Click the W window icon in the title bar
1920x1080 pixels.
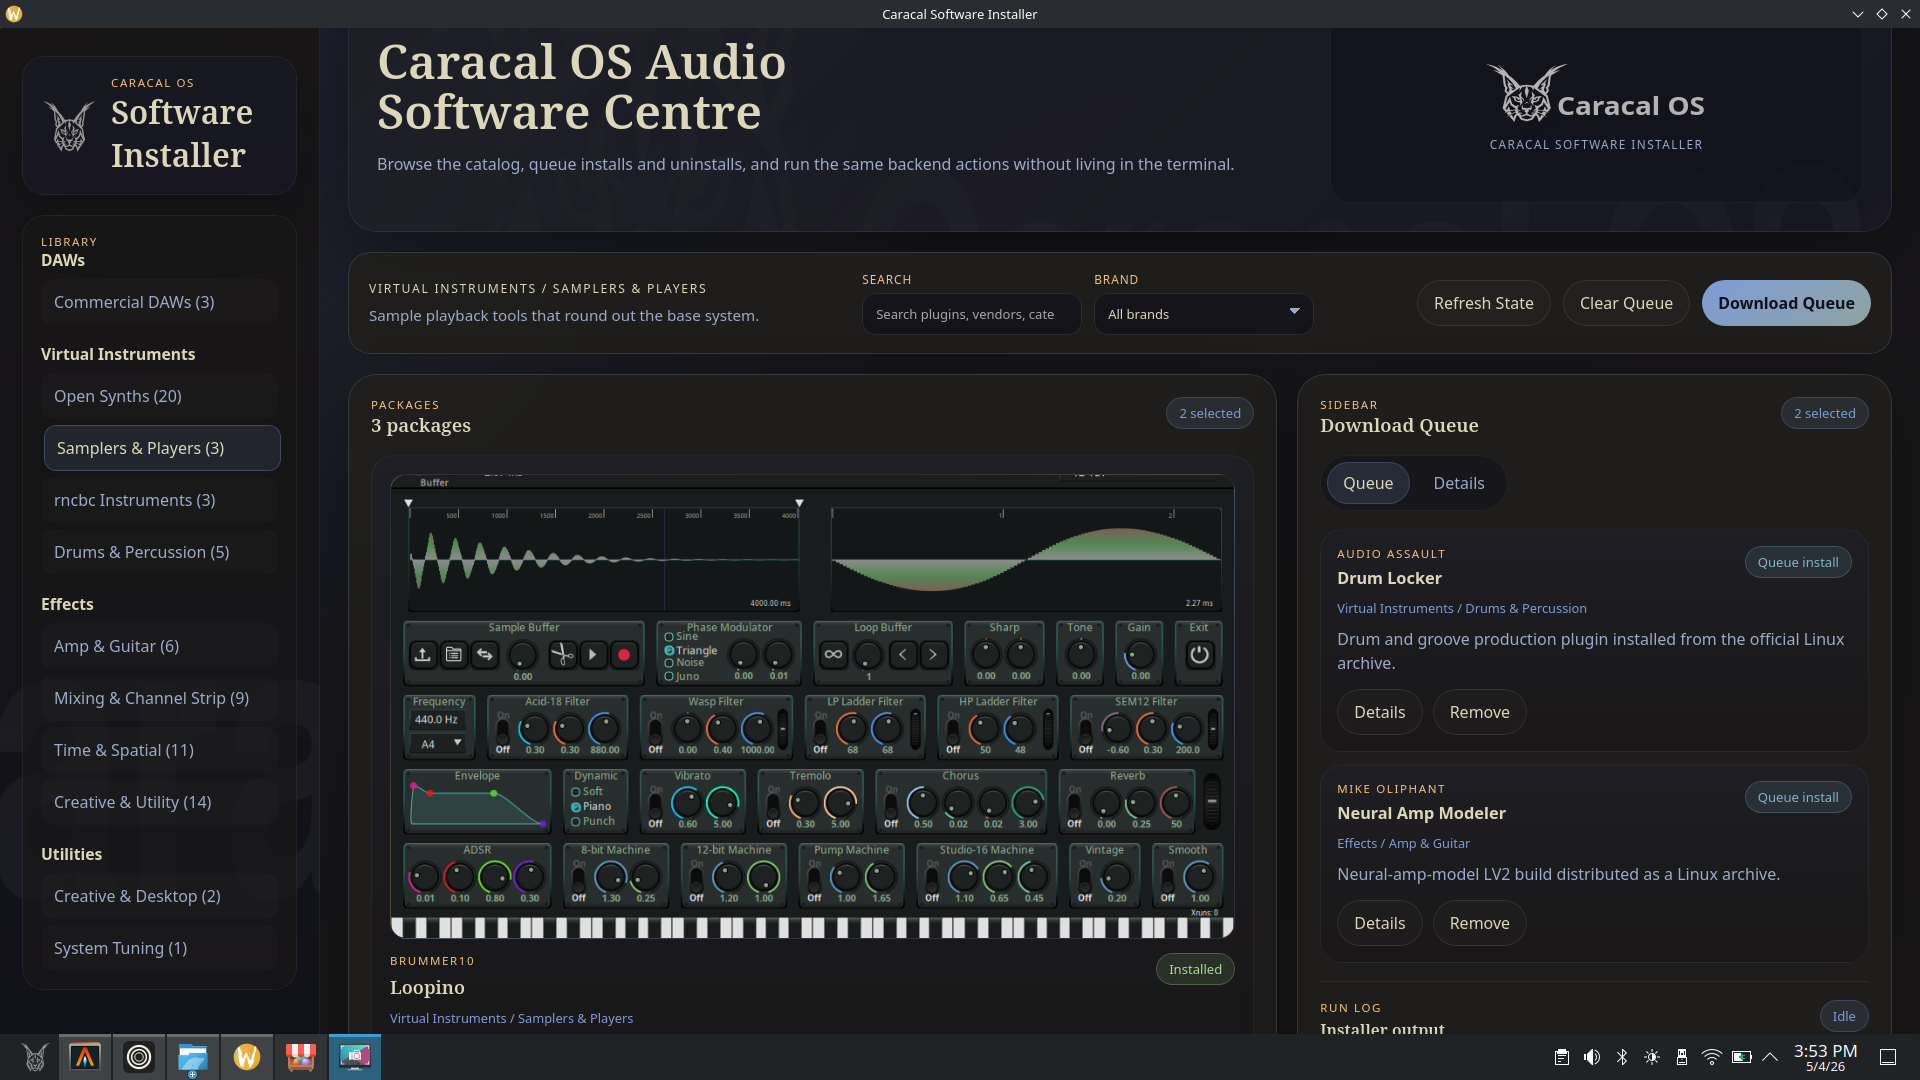(14, 14)
